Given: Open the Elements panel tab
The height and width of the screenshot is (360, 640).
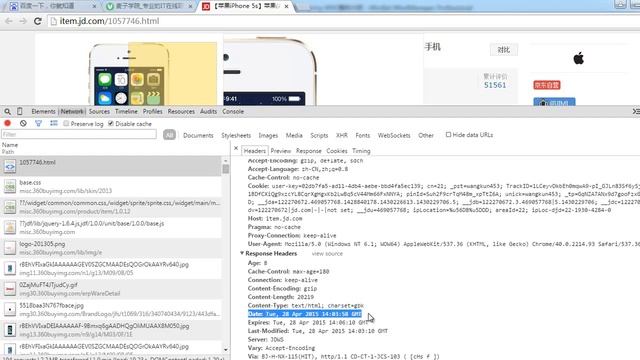Looking at the screenshot, I should tap(43, 111).
